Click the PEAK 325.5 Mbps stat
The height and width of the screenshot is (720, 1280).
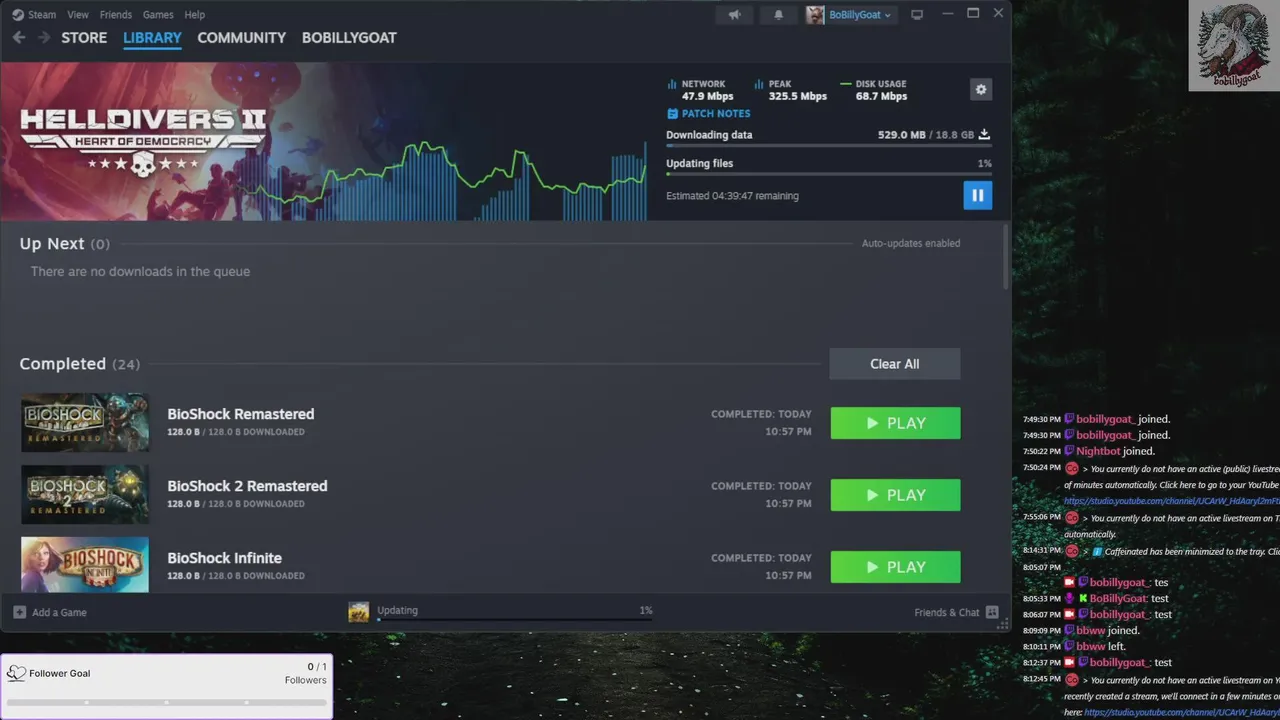[791, 90]
